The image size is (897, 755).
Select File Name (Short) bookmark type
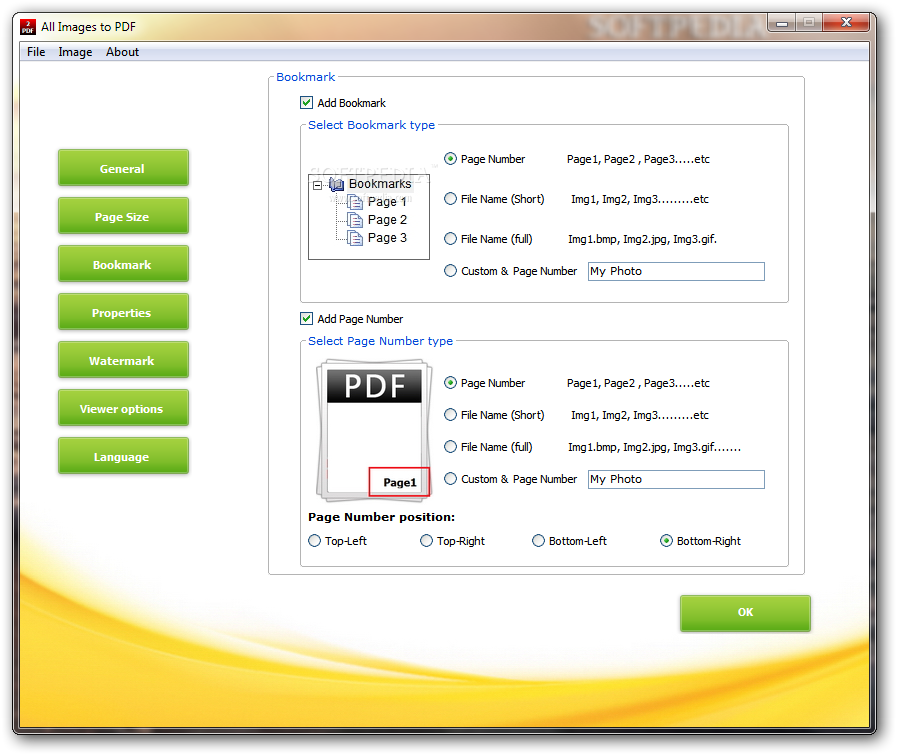(x=451, y=199)
